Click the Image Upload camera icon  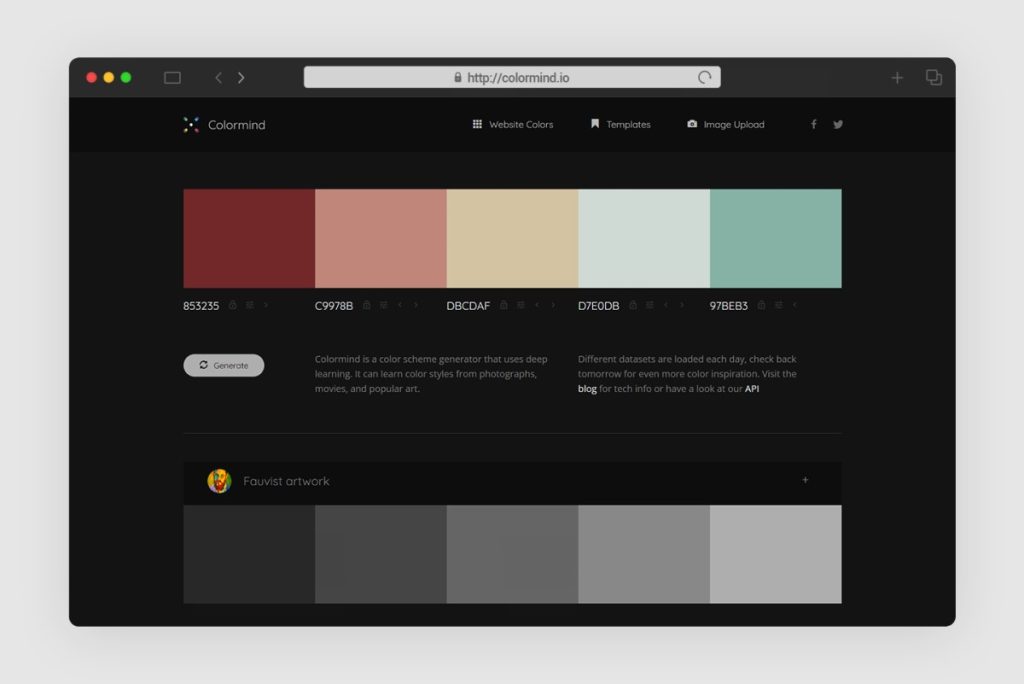[692, 123]
